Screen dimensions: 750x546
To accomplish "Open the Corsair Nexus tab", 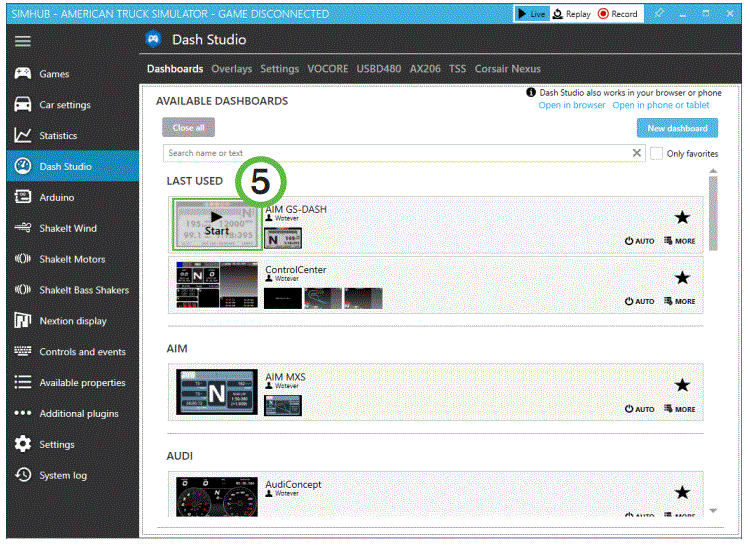I will click(x=507, y=69).
